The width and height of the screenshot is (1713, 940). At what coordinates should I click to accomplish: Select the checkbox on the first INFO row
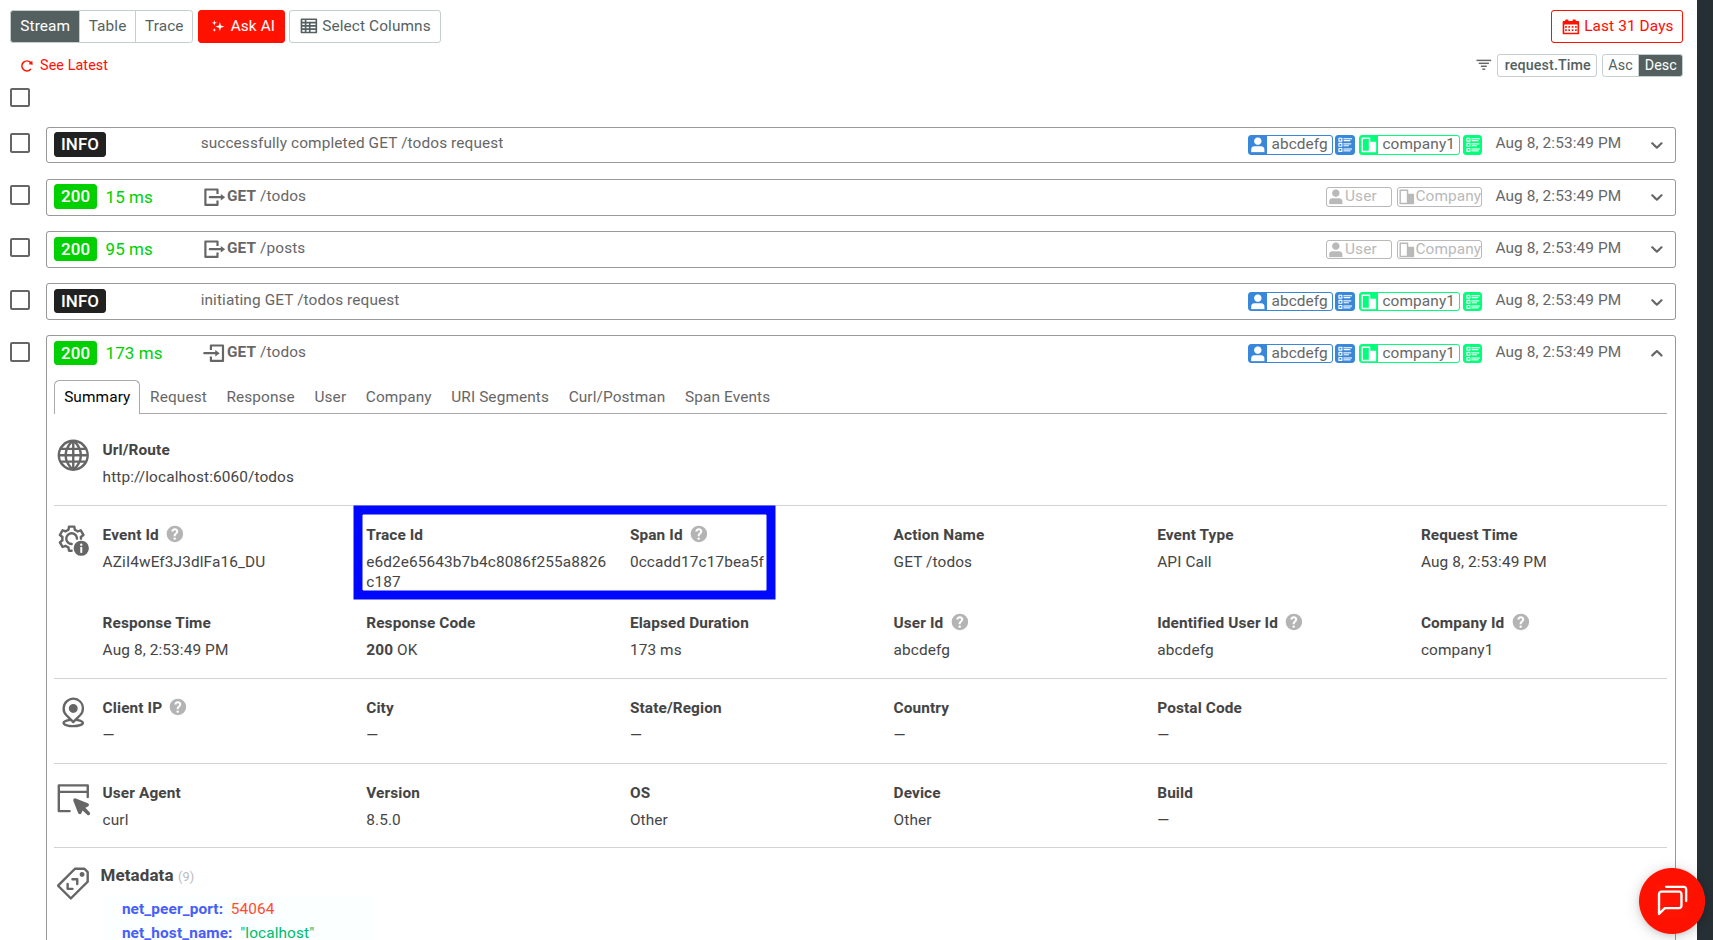click(x=19, y=144)
